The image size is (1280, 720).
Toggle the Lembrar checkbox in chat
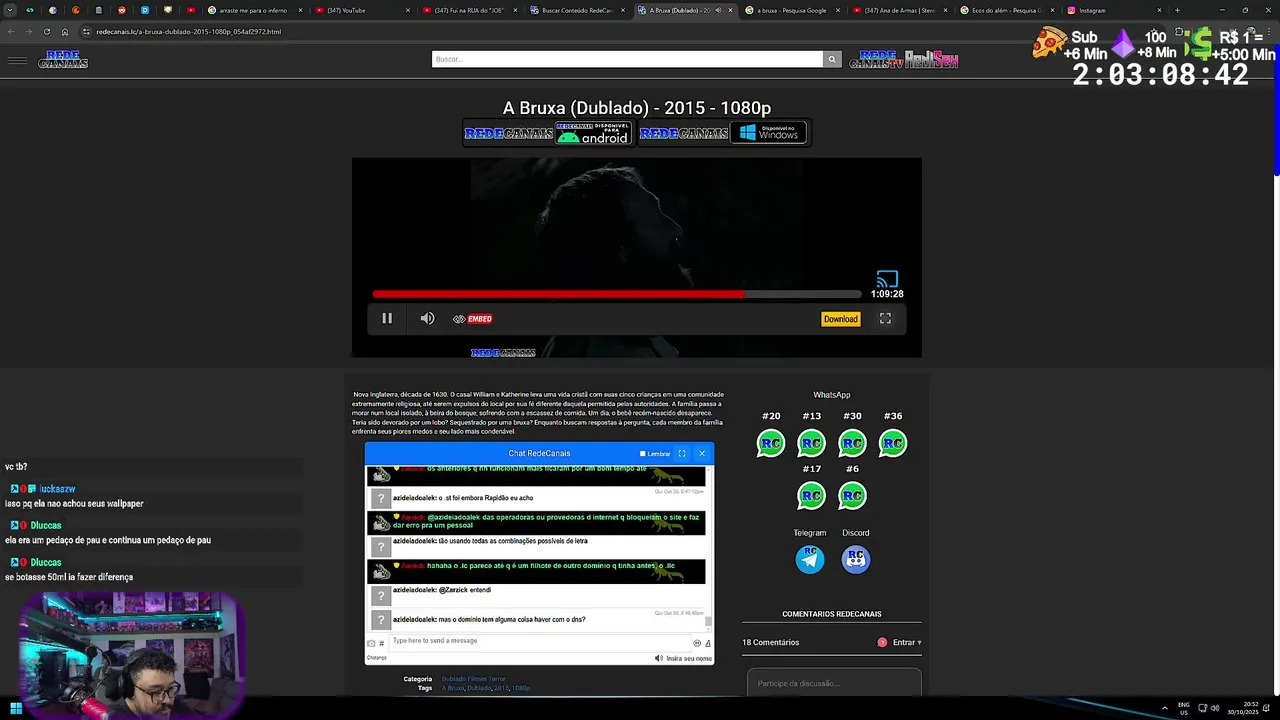point(643,454)
